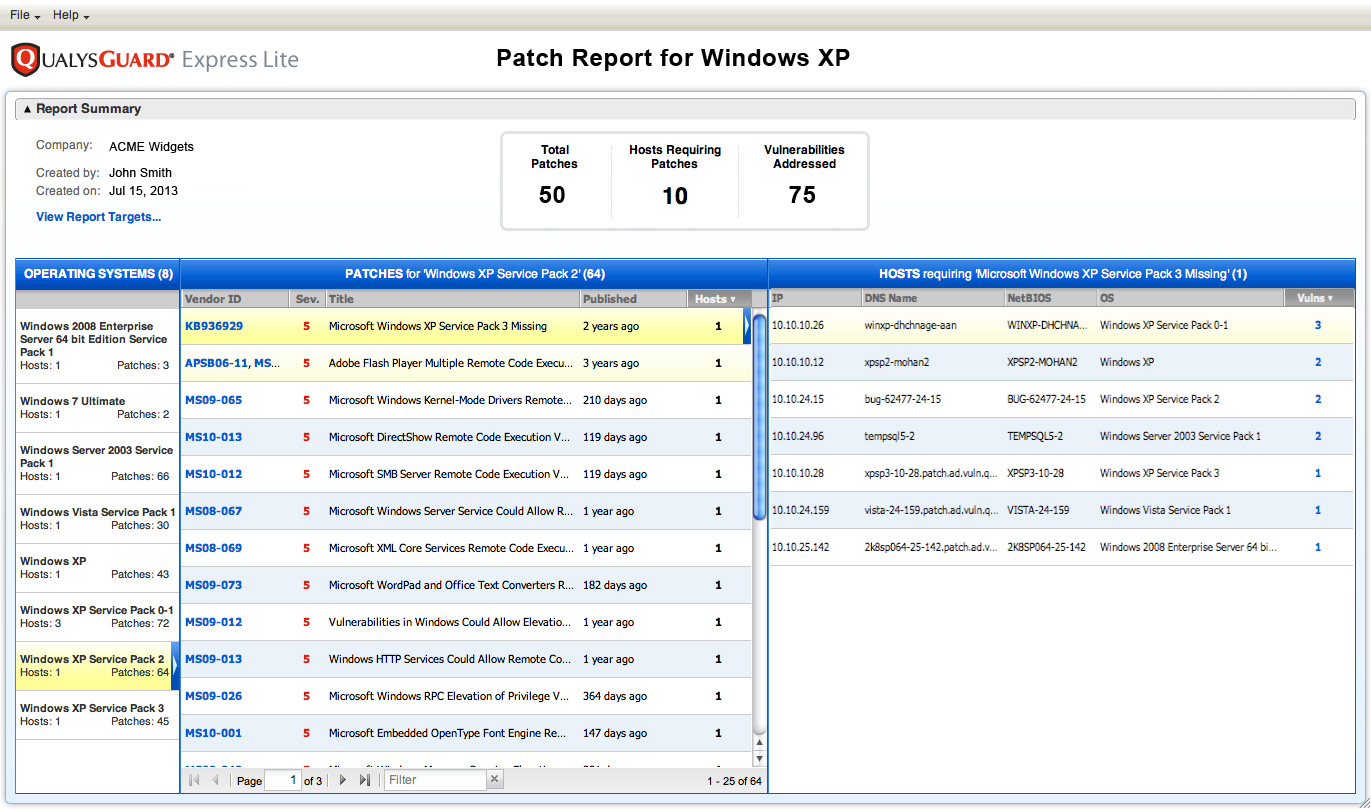Go to previous page of patches

215,780
